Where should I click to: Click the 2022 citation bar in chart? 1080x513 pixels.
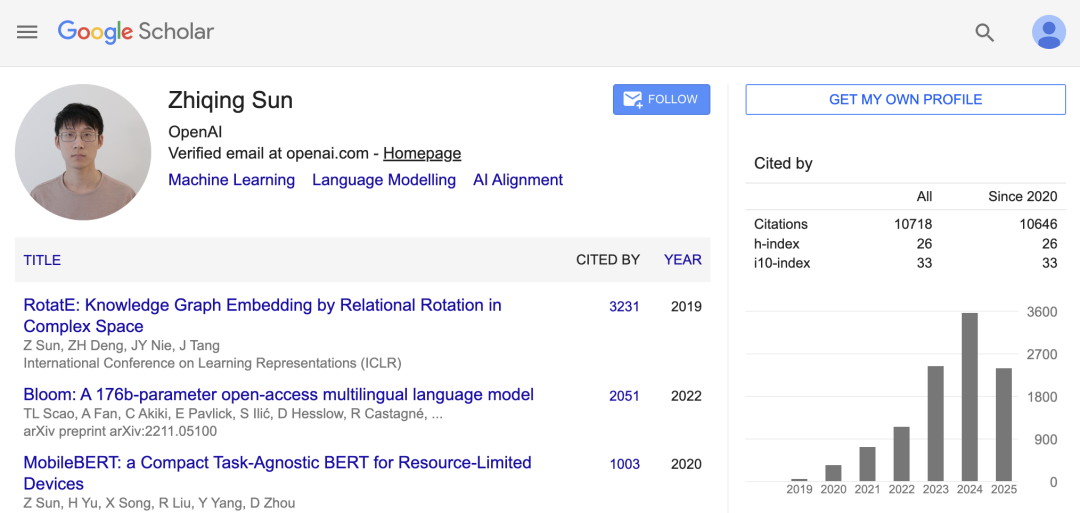pos(902,454)
